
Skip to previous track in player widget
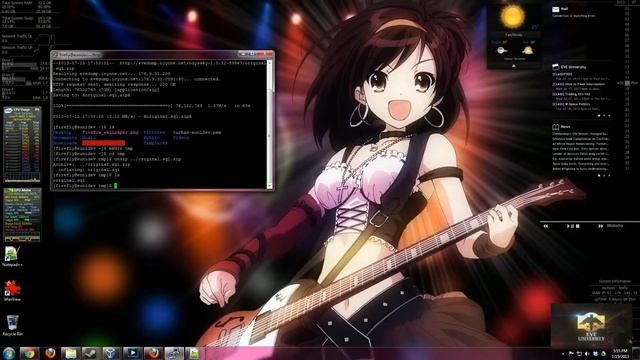tap(546, 226)
